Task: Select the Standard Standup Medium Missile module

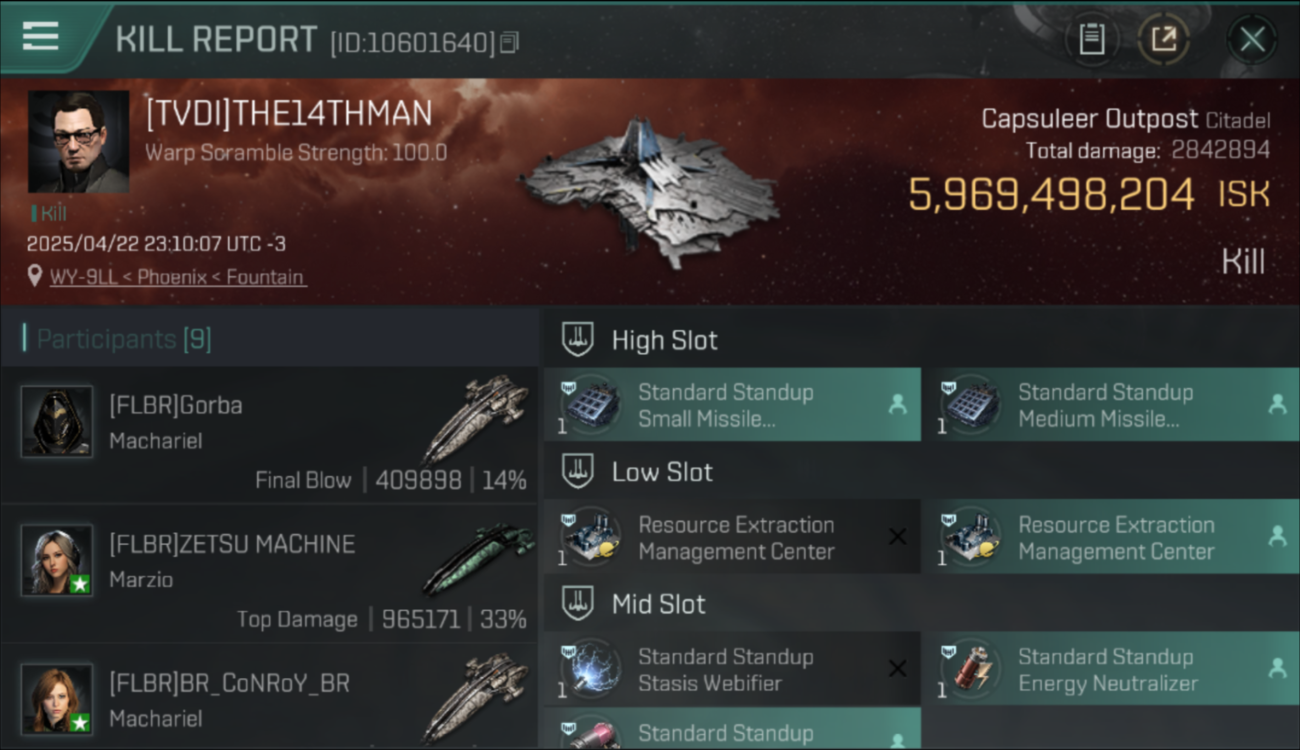Action: 1112,405
